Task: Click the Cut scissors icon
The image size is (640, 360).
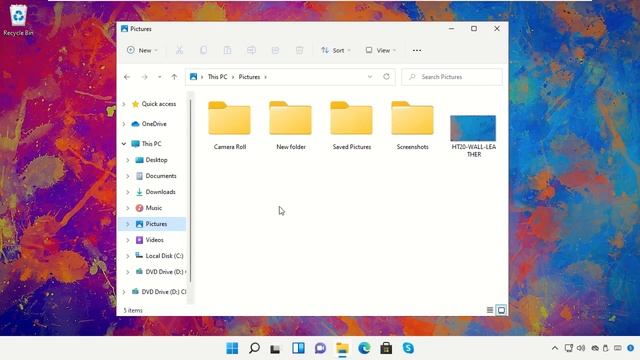Action: click(x=179, y=50)
